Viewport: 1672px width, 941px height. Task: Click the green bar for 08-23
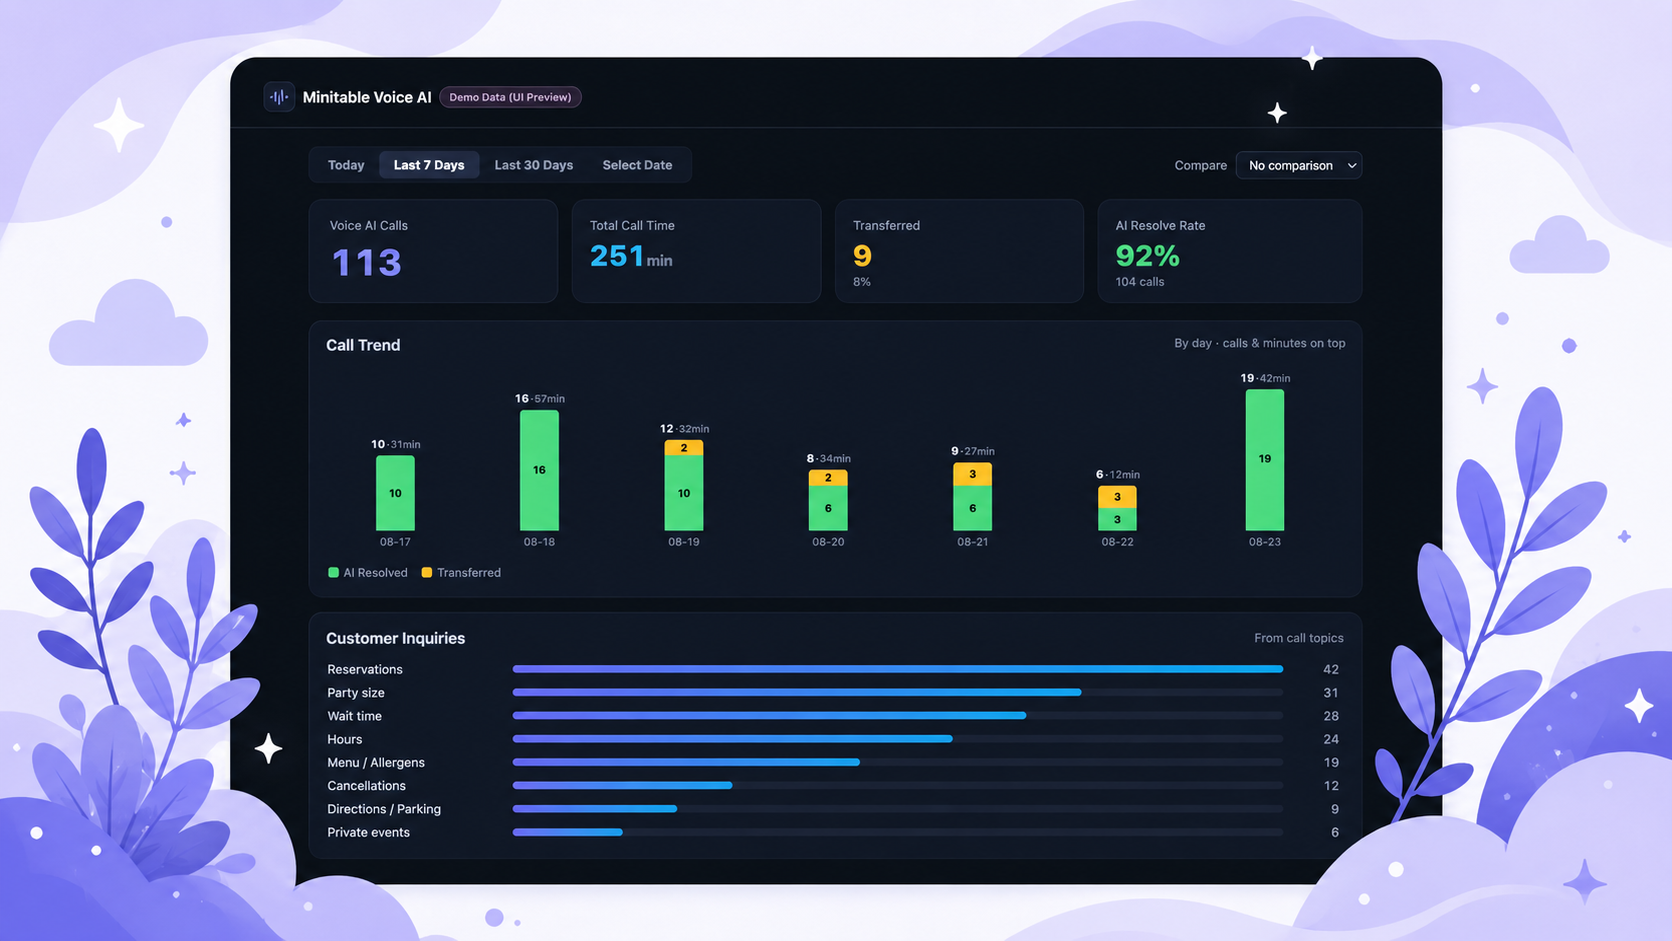click(x=1265, y=459)
